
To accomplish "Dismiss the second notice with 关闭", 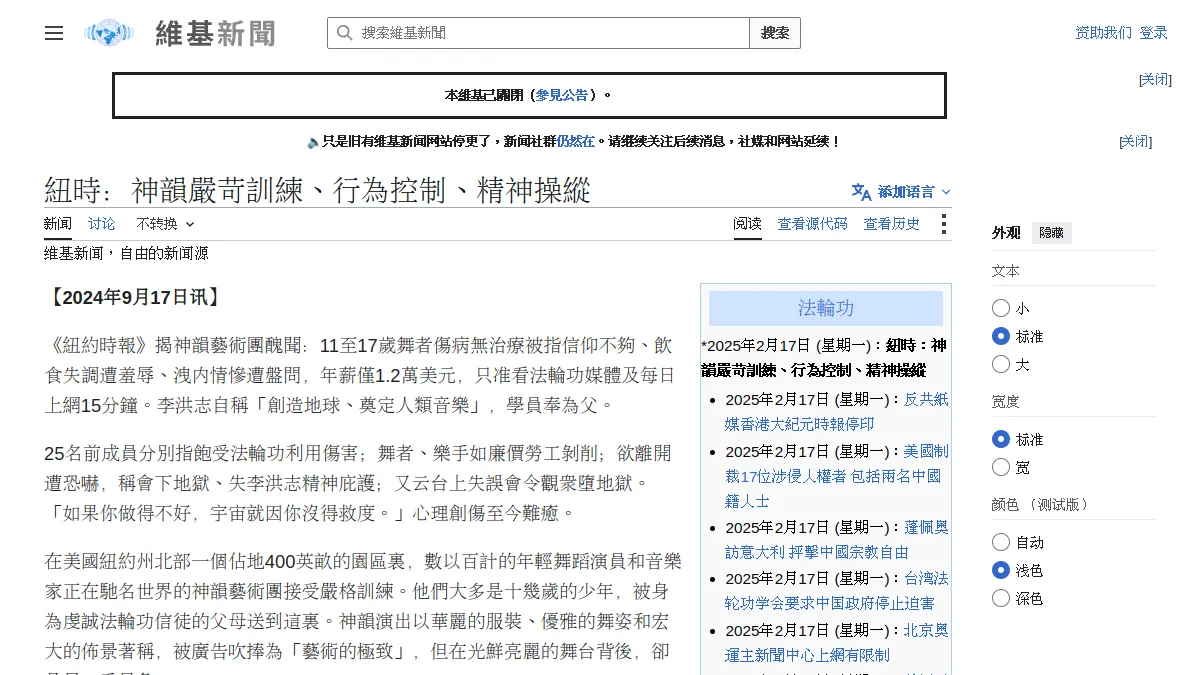I will (x=1135, y=142).
